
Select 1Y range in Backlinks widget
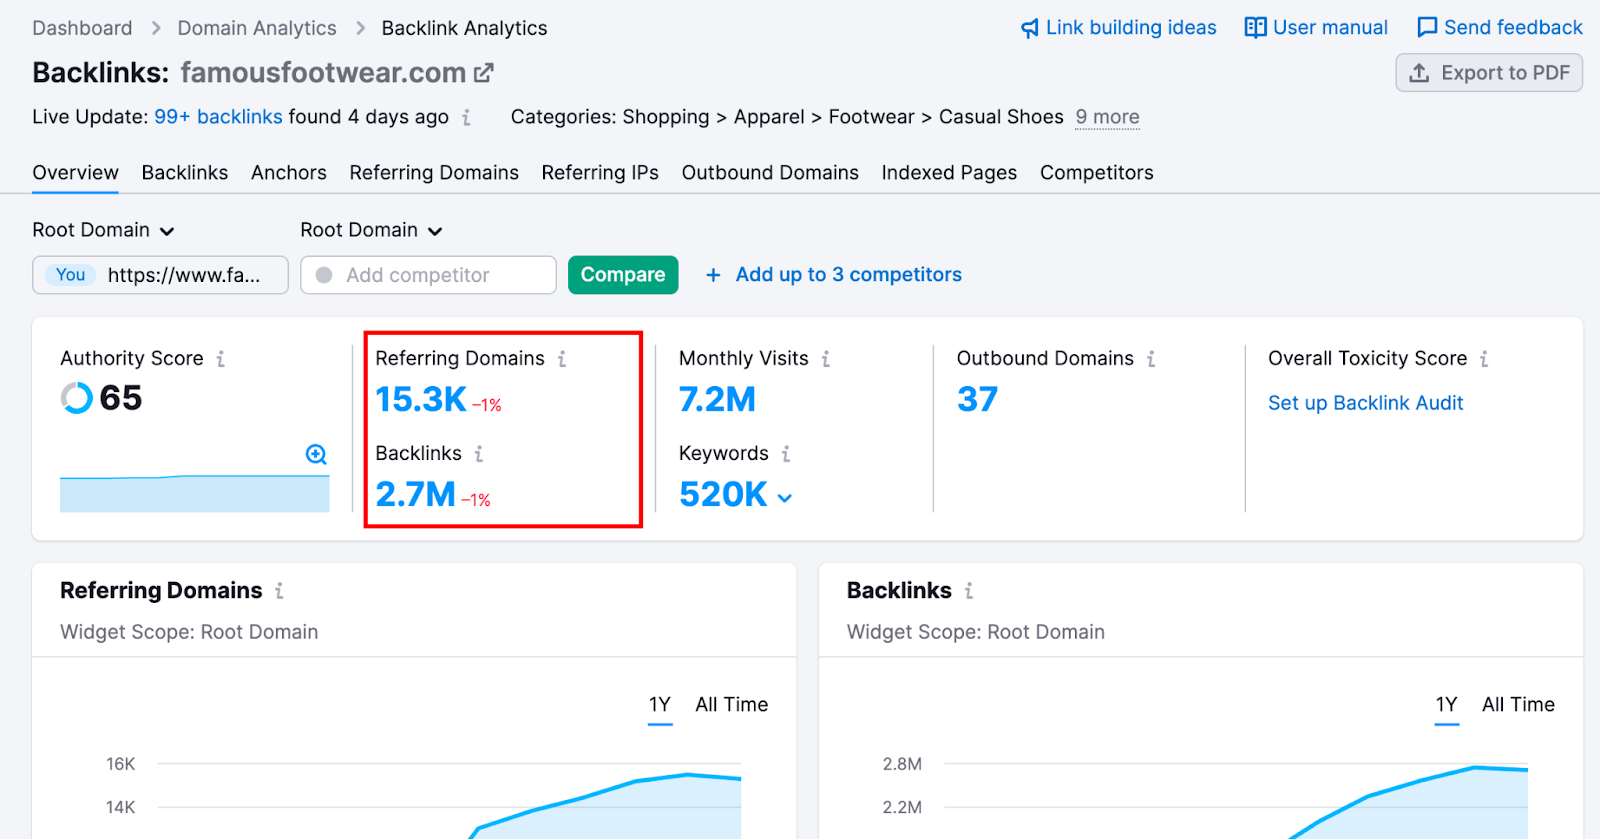coord(1446,705)
